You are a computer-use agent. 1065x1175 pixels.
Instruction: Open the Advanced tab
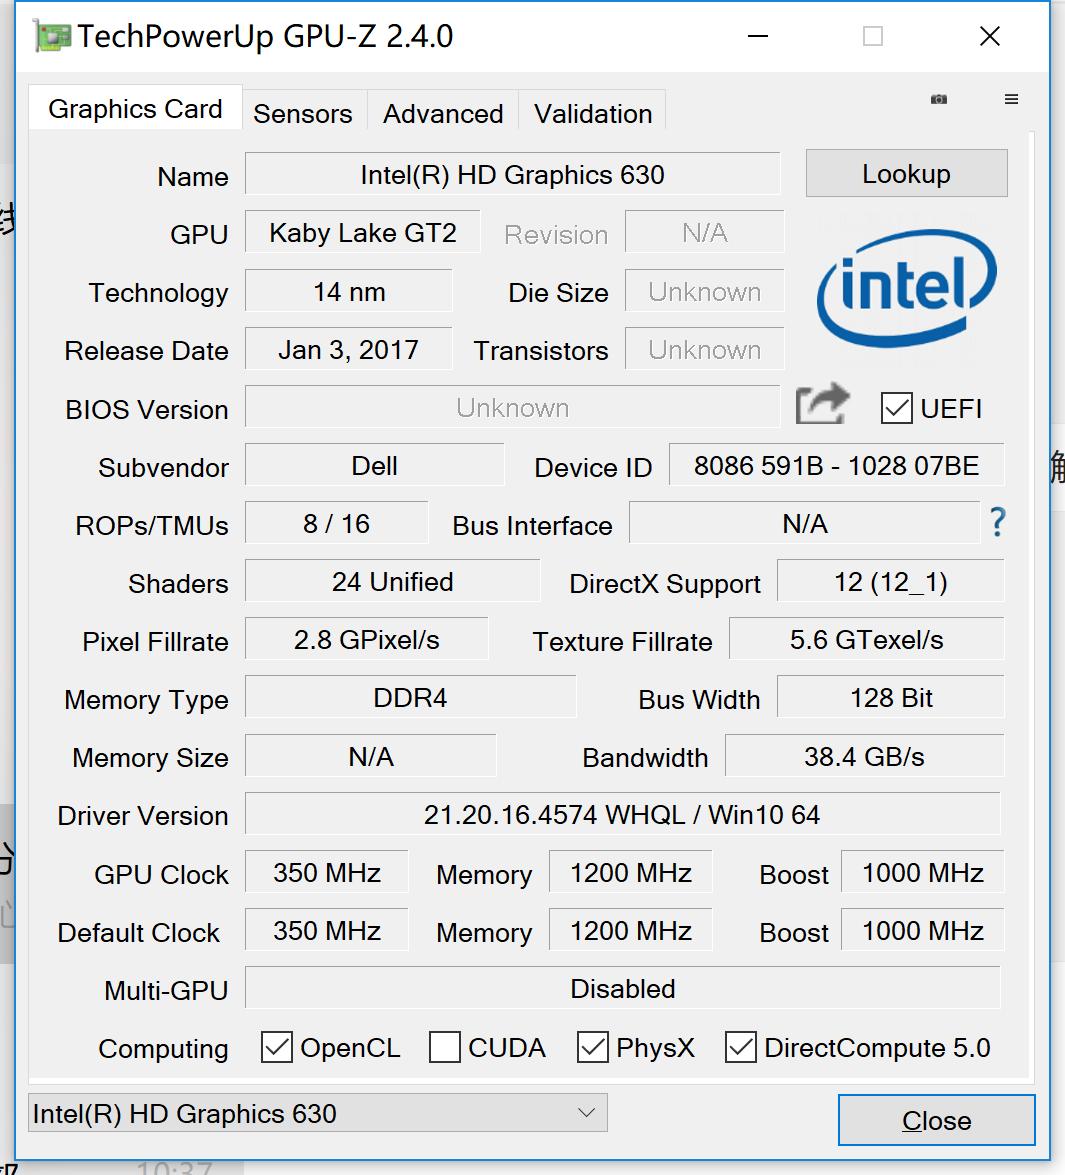click(442, 113)
